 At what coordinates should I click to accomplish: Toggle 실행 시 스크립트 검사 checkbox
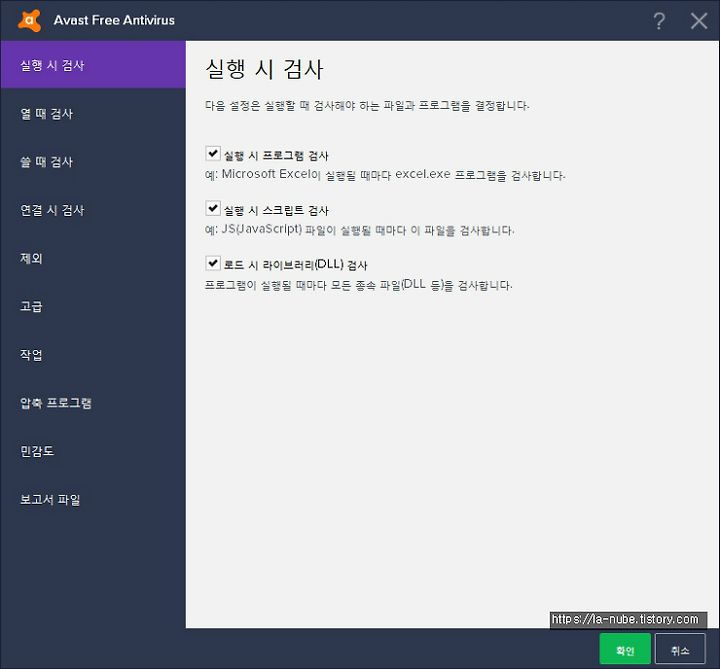click(x=213, y=208)
